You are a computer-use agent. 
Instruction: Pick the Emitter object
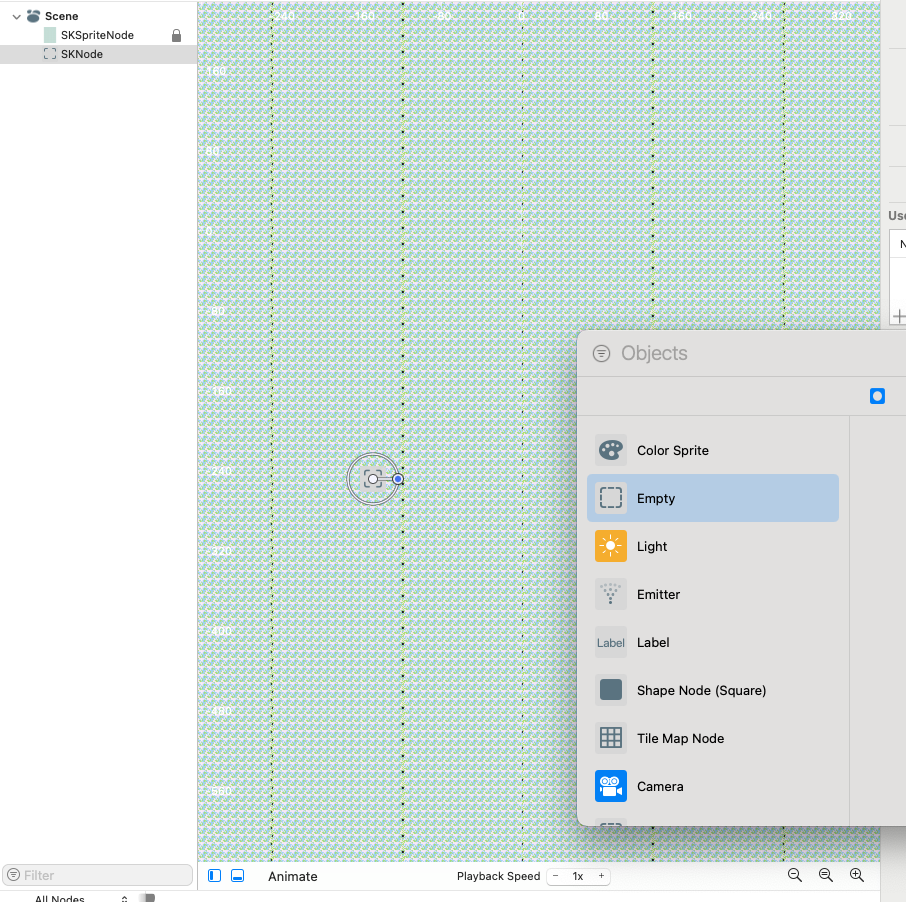657,594
